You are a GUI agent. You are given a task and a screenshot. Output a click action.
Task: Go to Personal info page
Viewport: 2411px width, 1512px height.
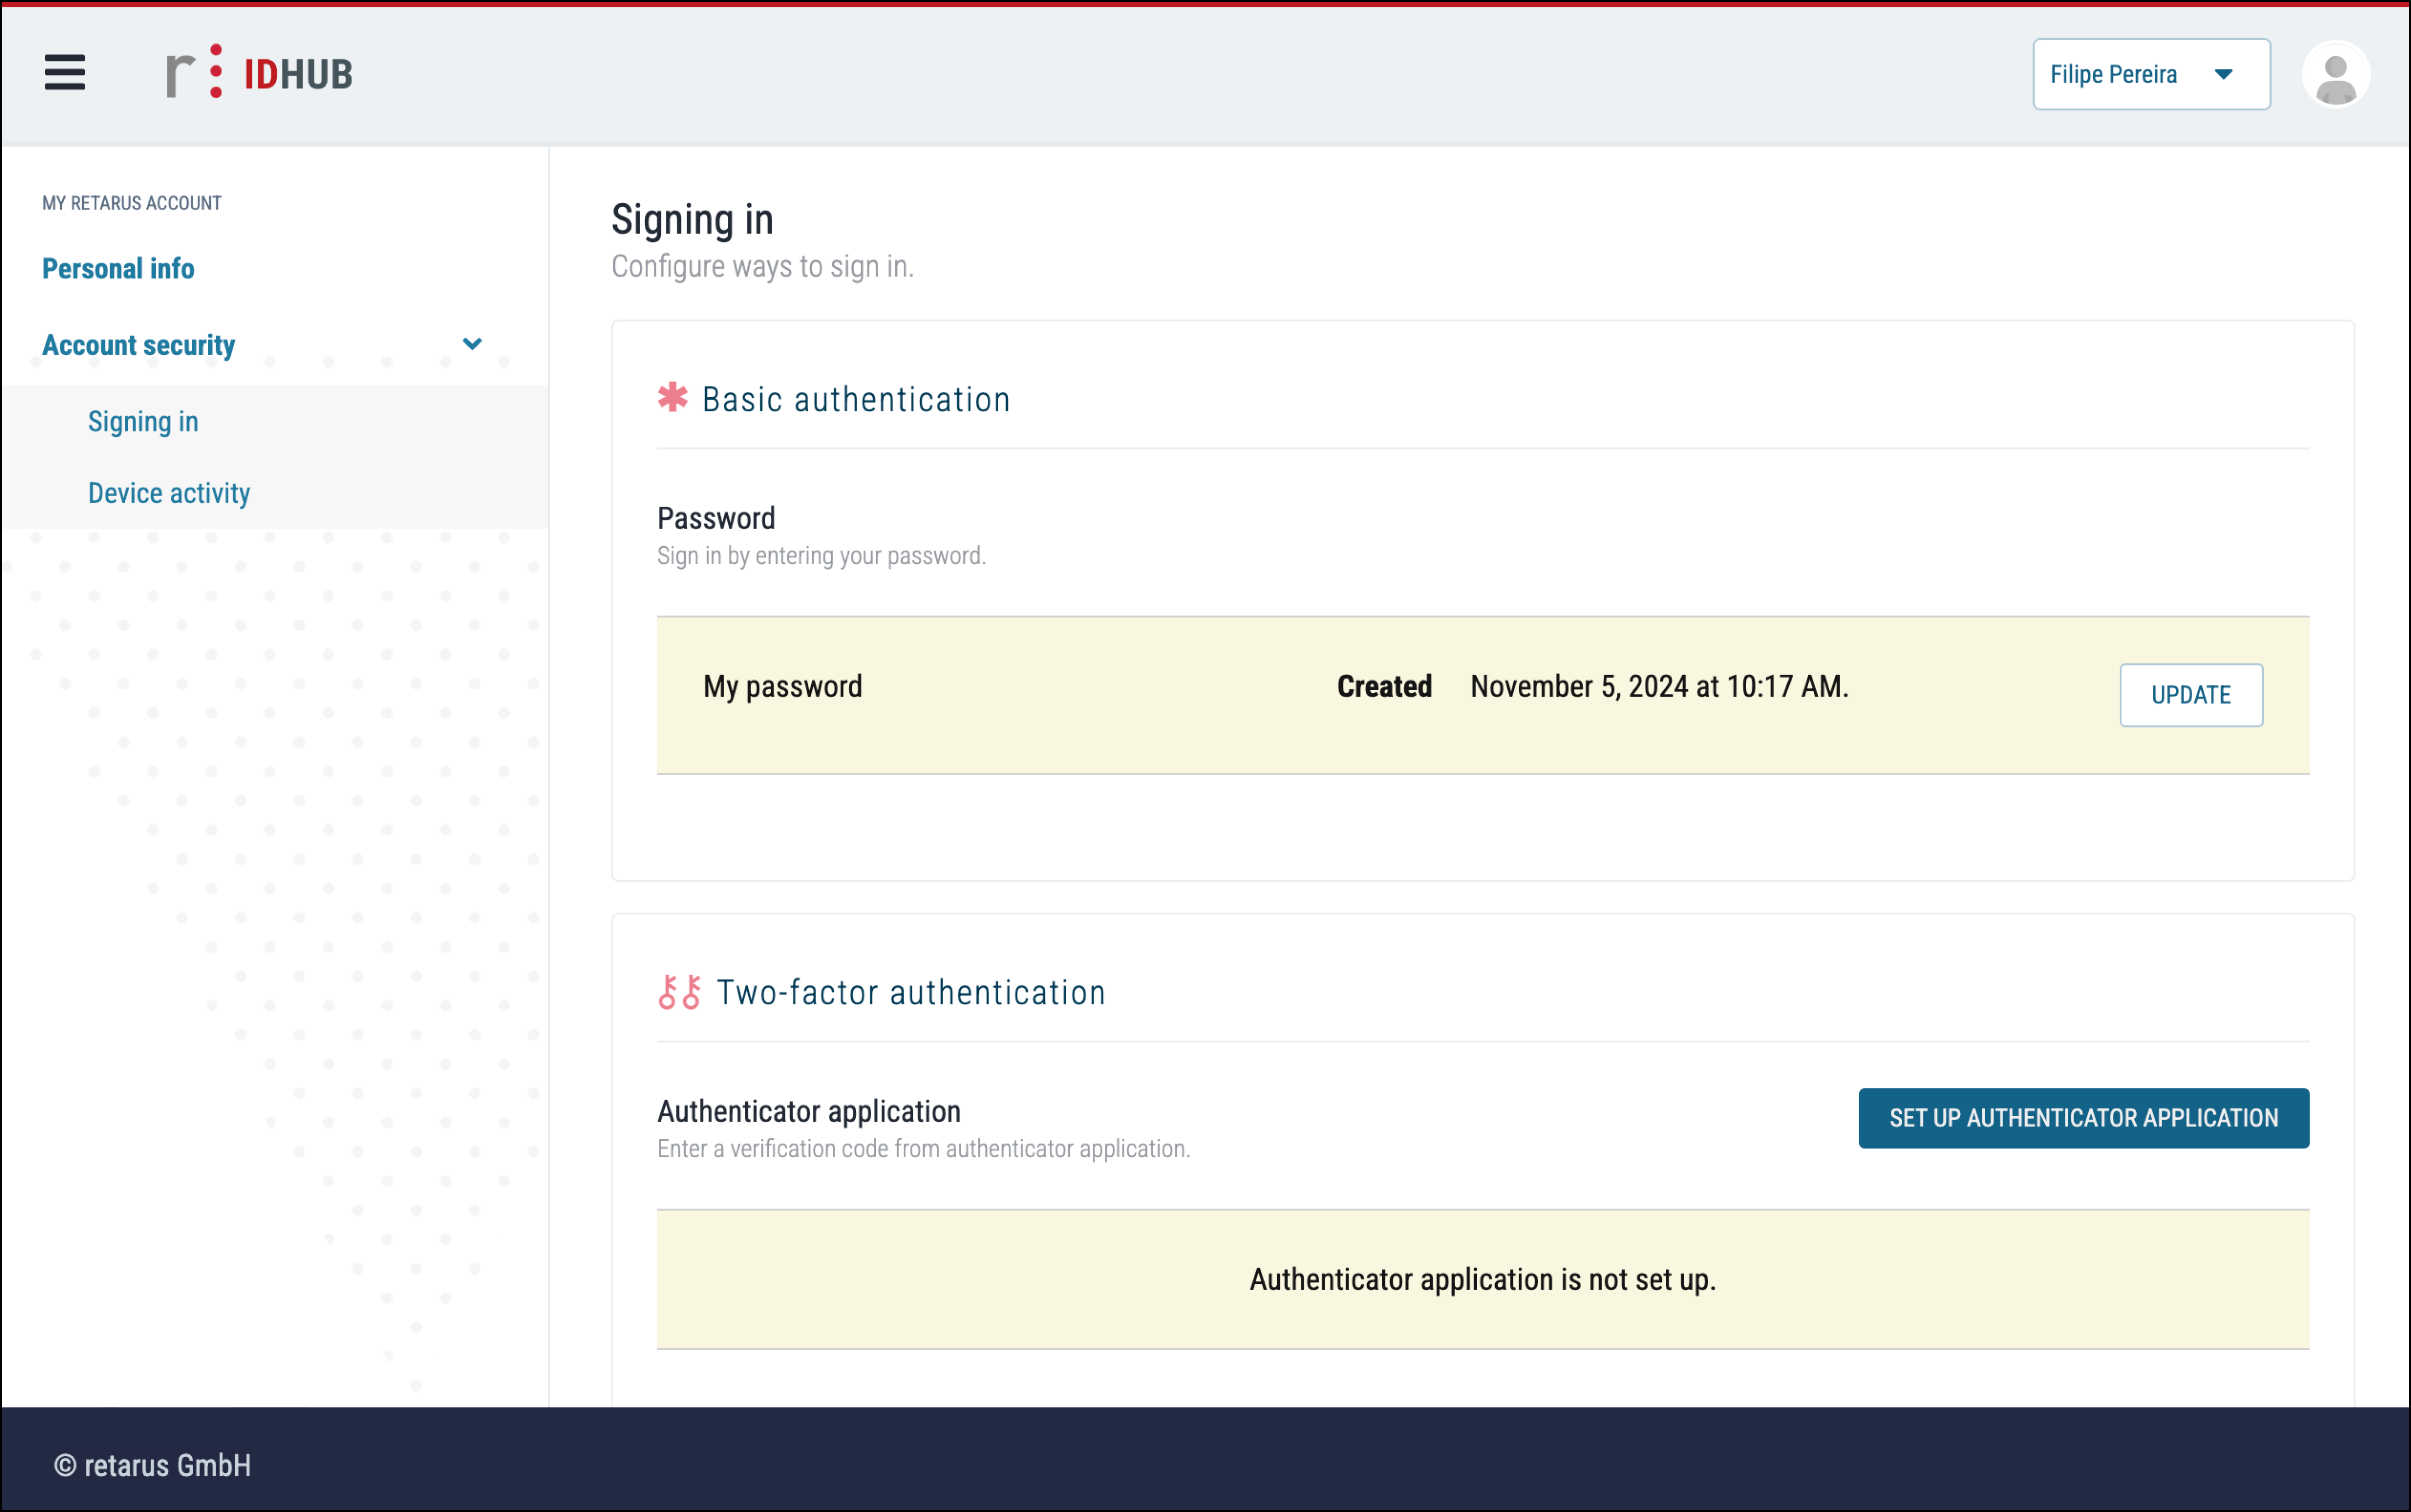118,268
